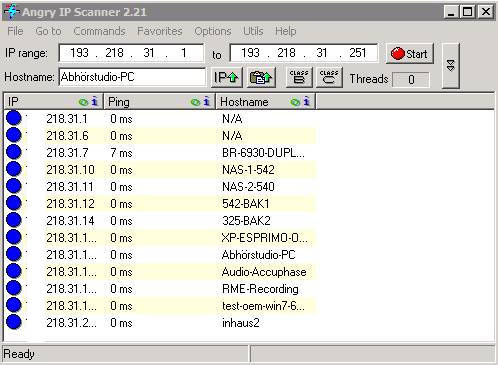Image resolution: width=498 pixels, height=365 pixels.
Task: Click the blue status dot for RME-Recording row
Action: (x=14, y=288)
